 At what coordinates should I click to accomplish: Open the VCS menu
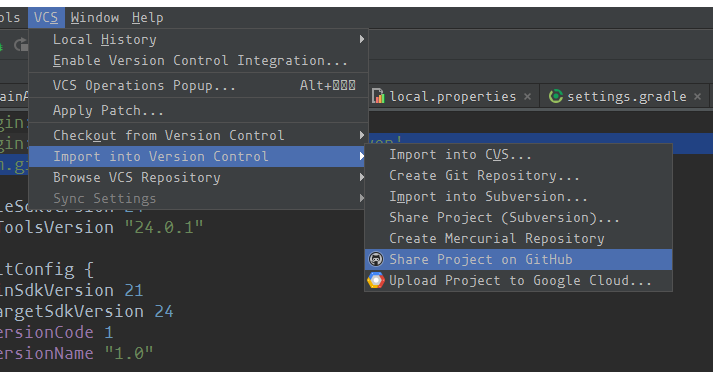click(x=46, y=18)
